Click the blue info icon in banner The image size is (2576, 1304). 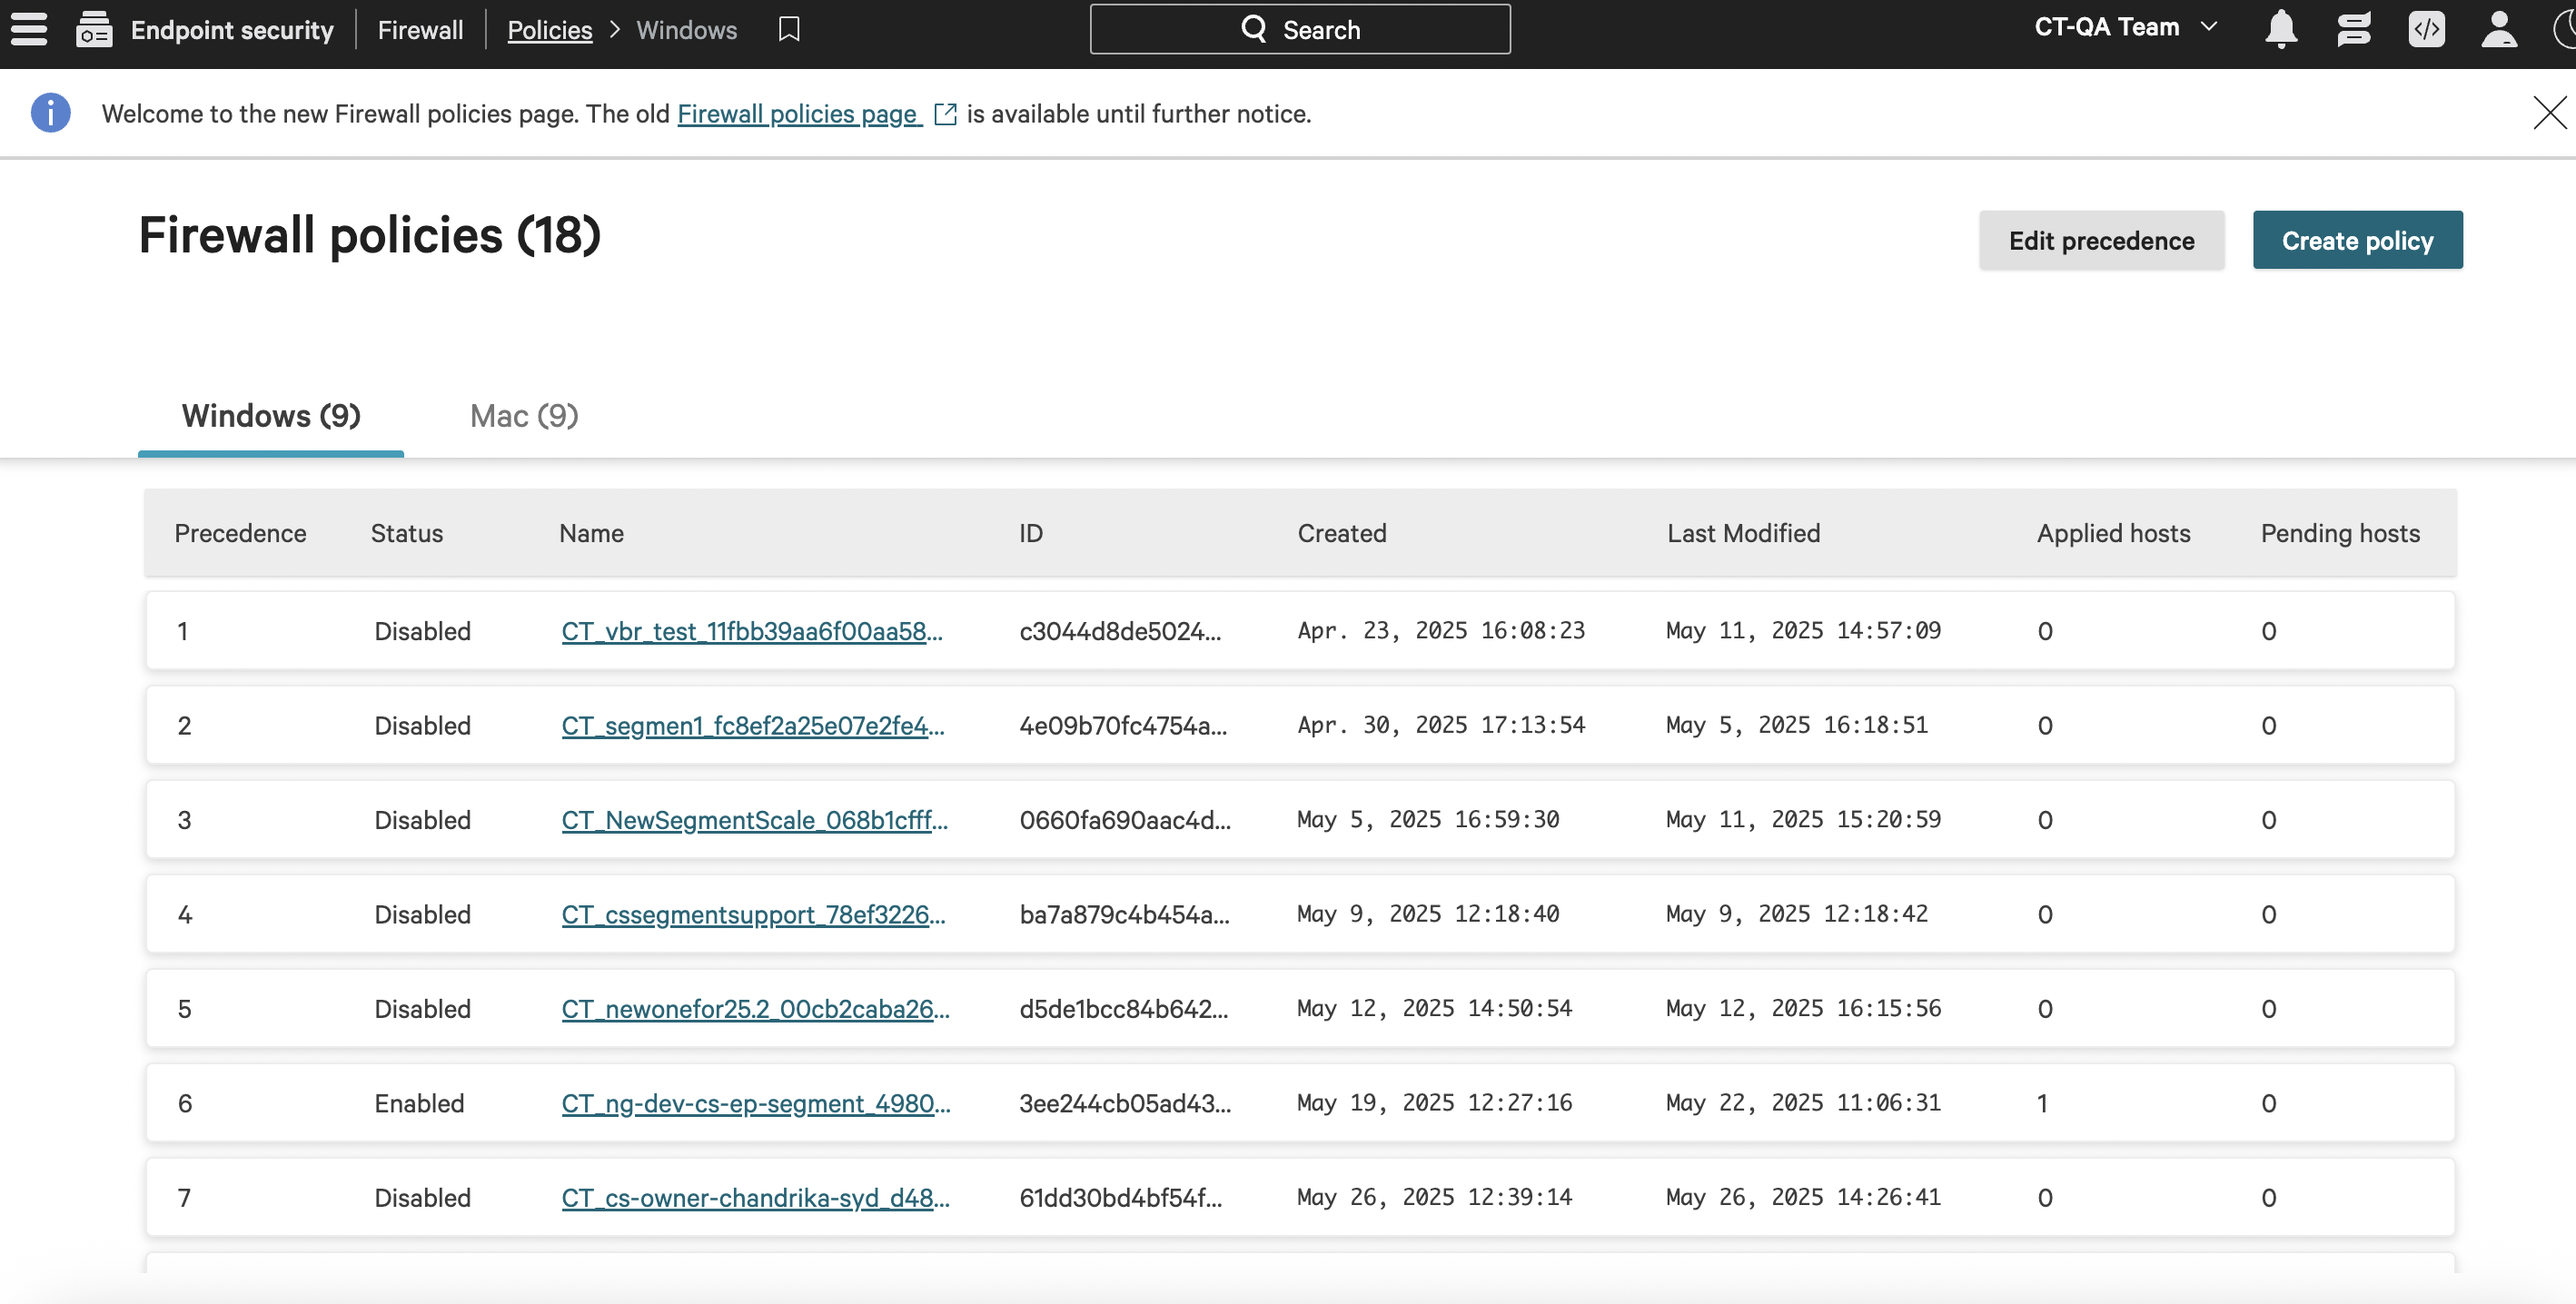pos(51,113)
